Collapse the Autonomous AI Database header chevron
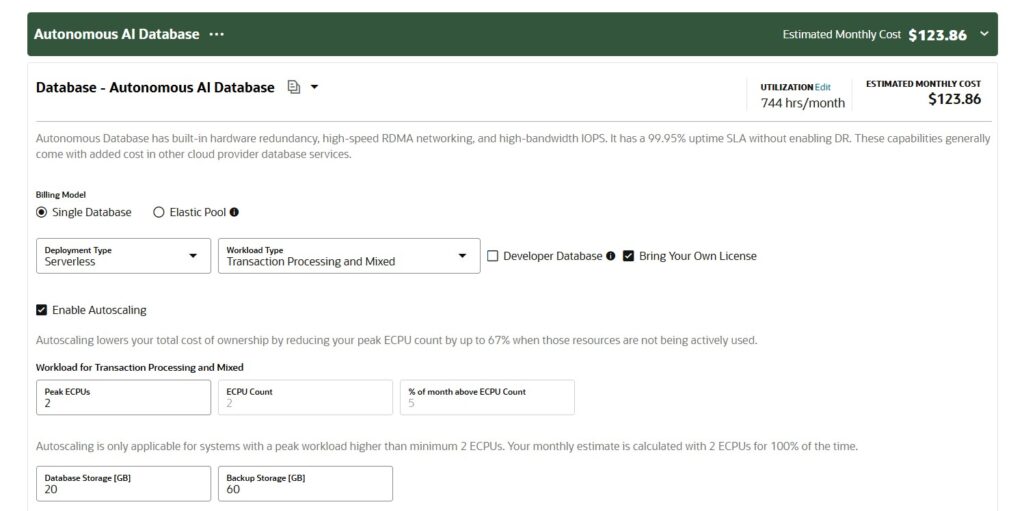This screenshot has width=1024, height=511. coord(984,34)
